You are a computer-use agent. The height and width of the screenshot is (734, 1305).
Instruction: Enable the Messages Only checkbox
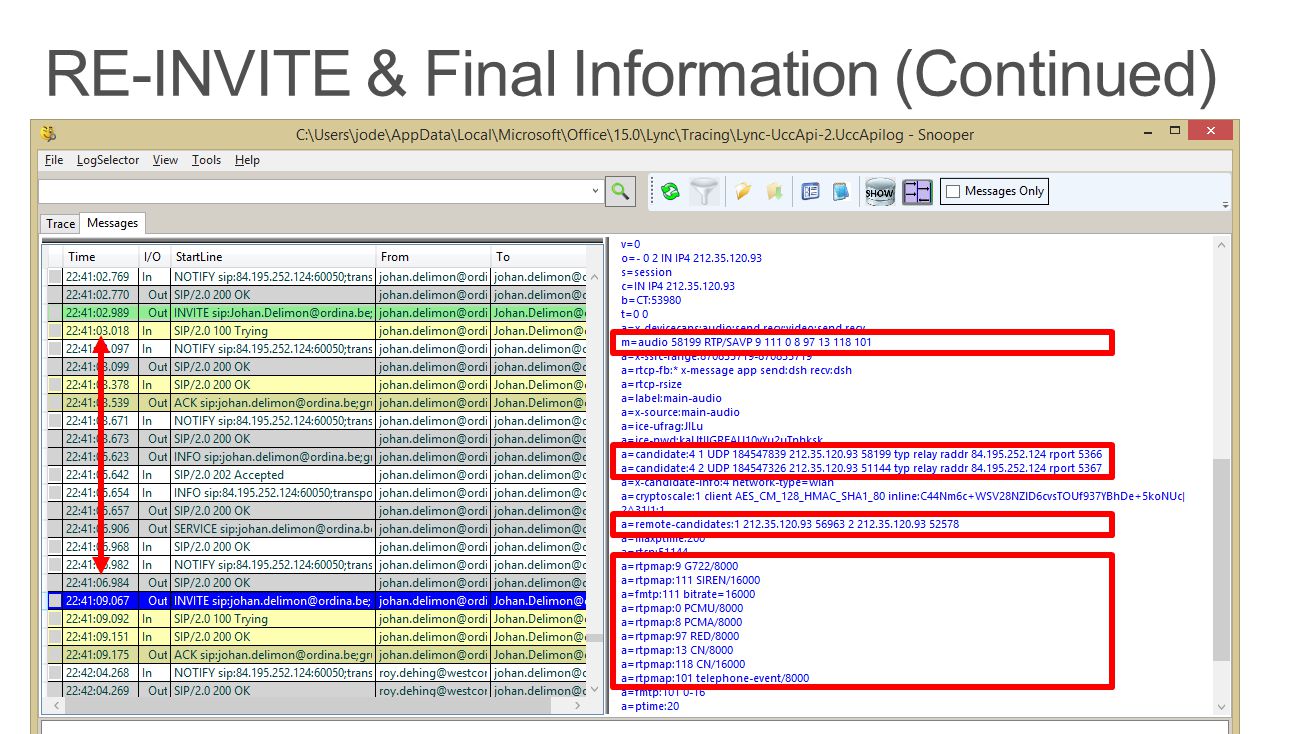click(x=953, y=191)
